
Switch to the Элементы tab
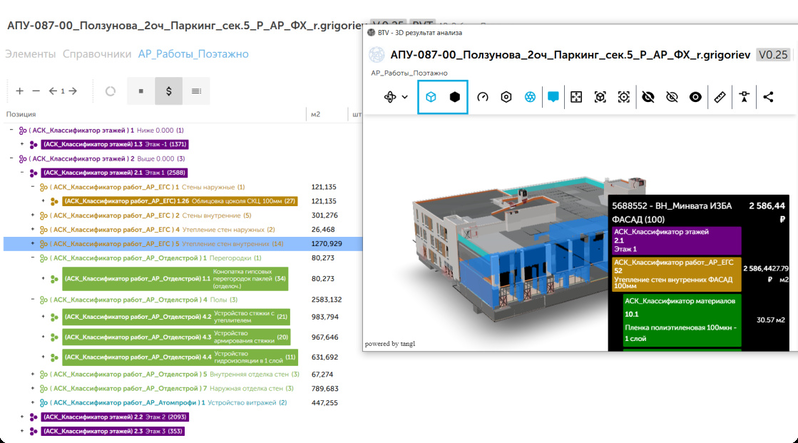coord(31,54)
